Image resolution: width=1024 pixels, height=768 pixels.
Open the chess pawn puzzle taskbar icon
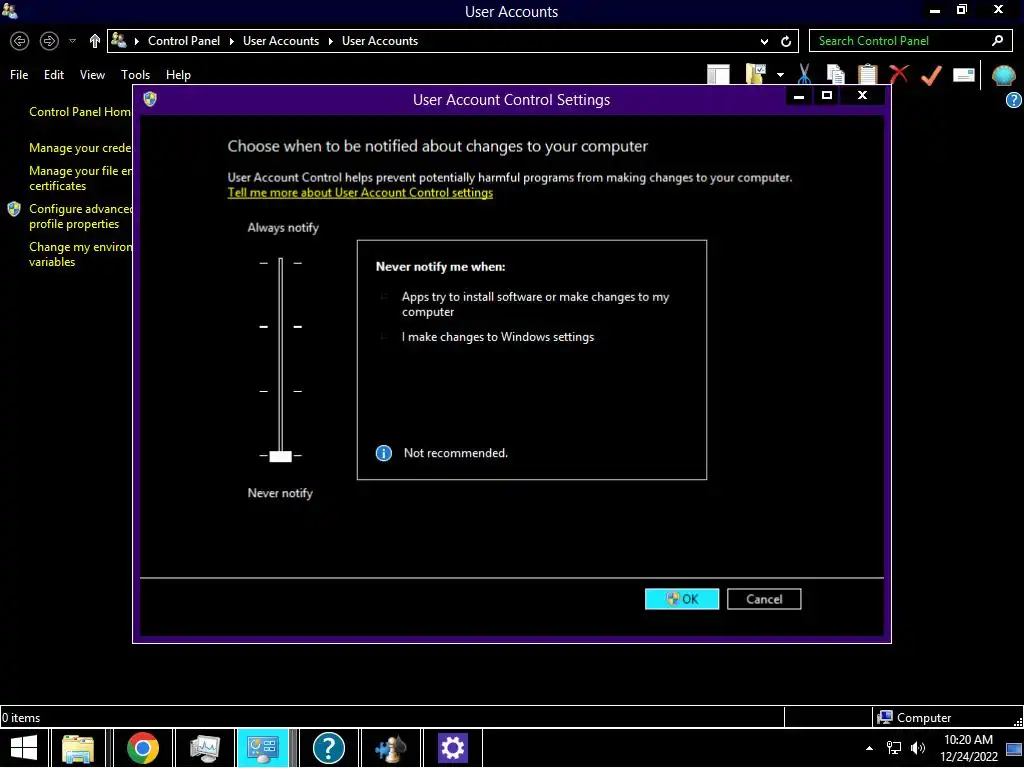[391, 748]
